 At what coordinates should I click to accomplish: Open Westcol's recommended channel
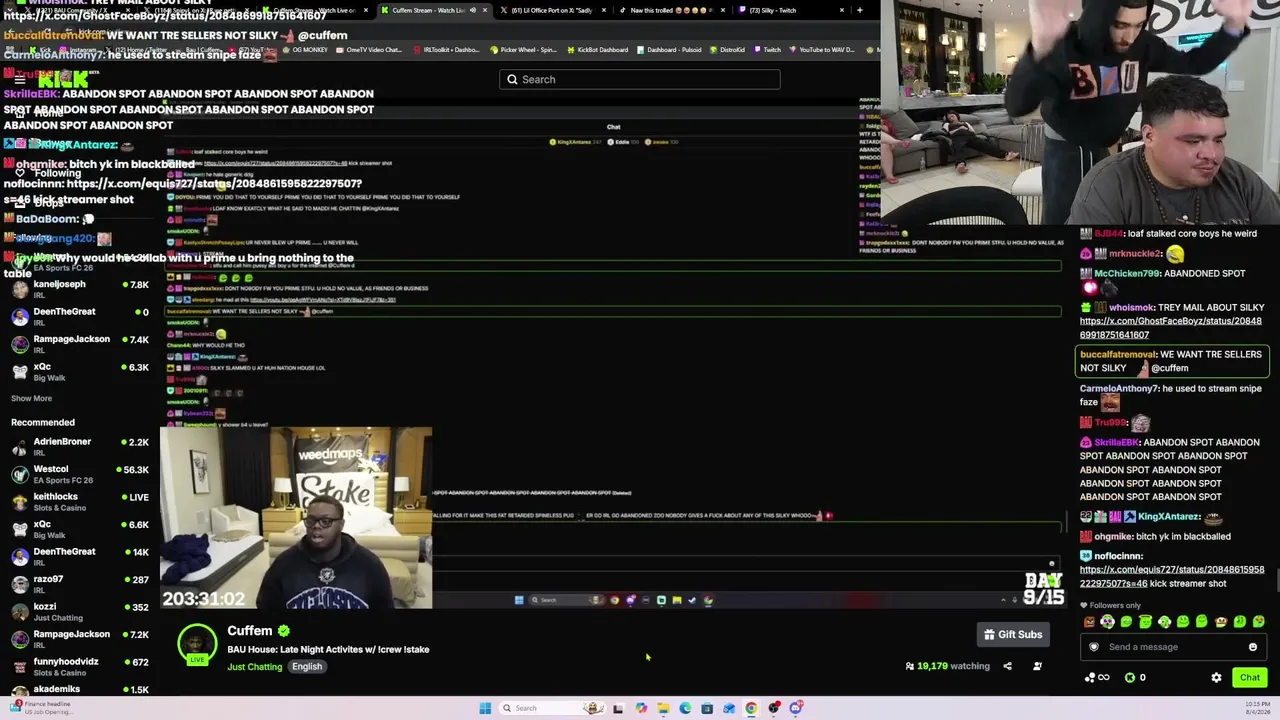click(80, 474)
